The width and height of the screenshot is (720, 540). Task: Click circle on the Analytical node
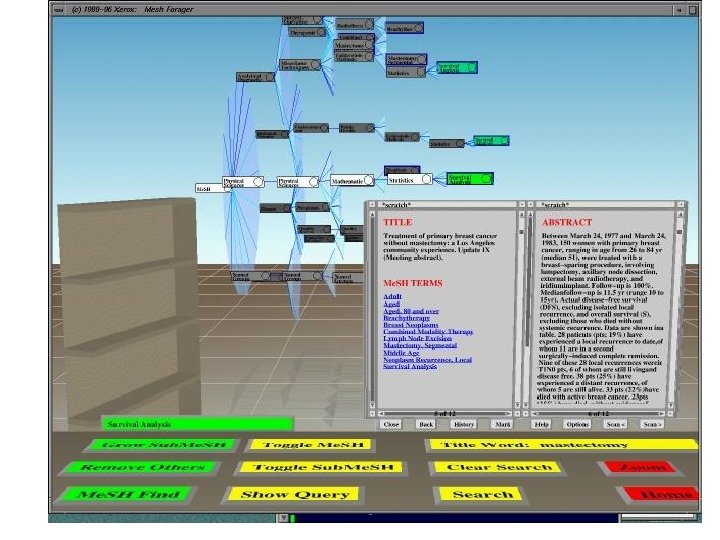[270, 77]
